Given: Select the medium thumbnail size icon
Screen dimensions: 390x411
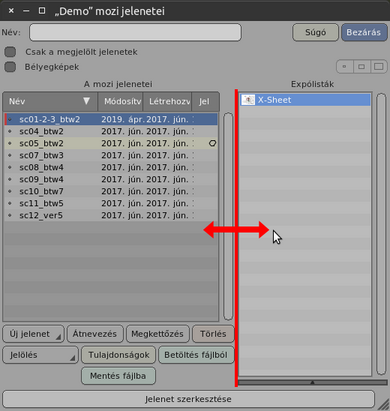Looking at the screenshot, I should [x=361, y=67].
